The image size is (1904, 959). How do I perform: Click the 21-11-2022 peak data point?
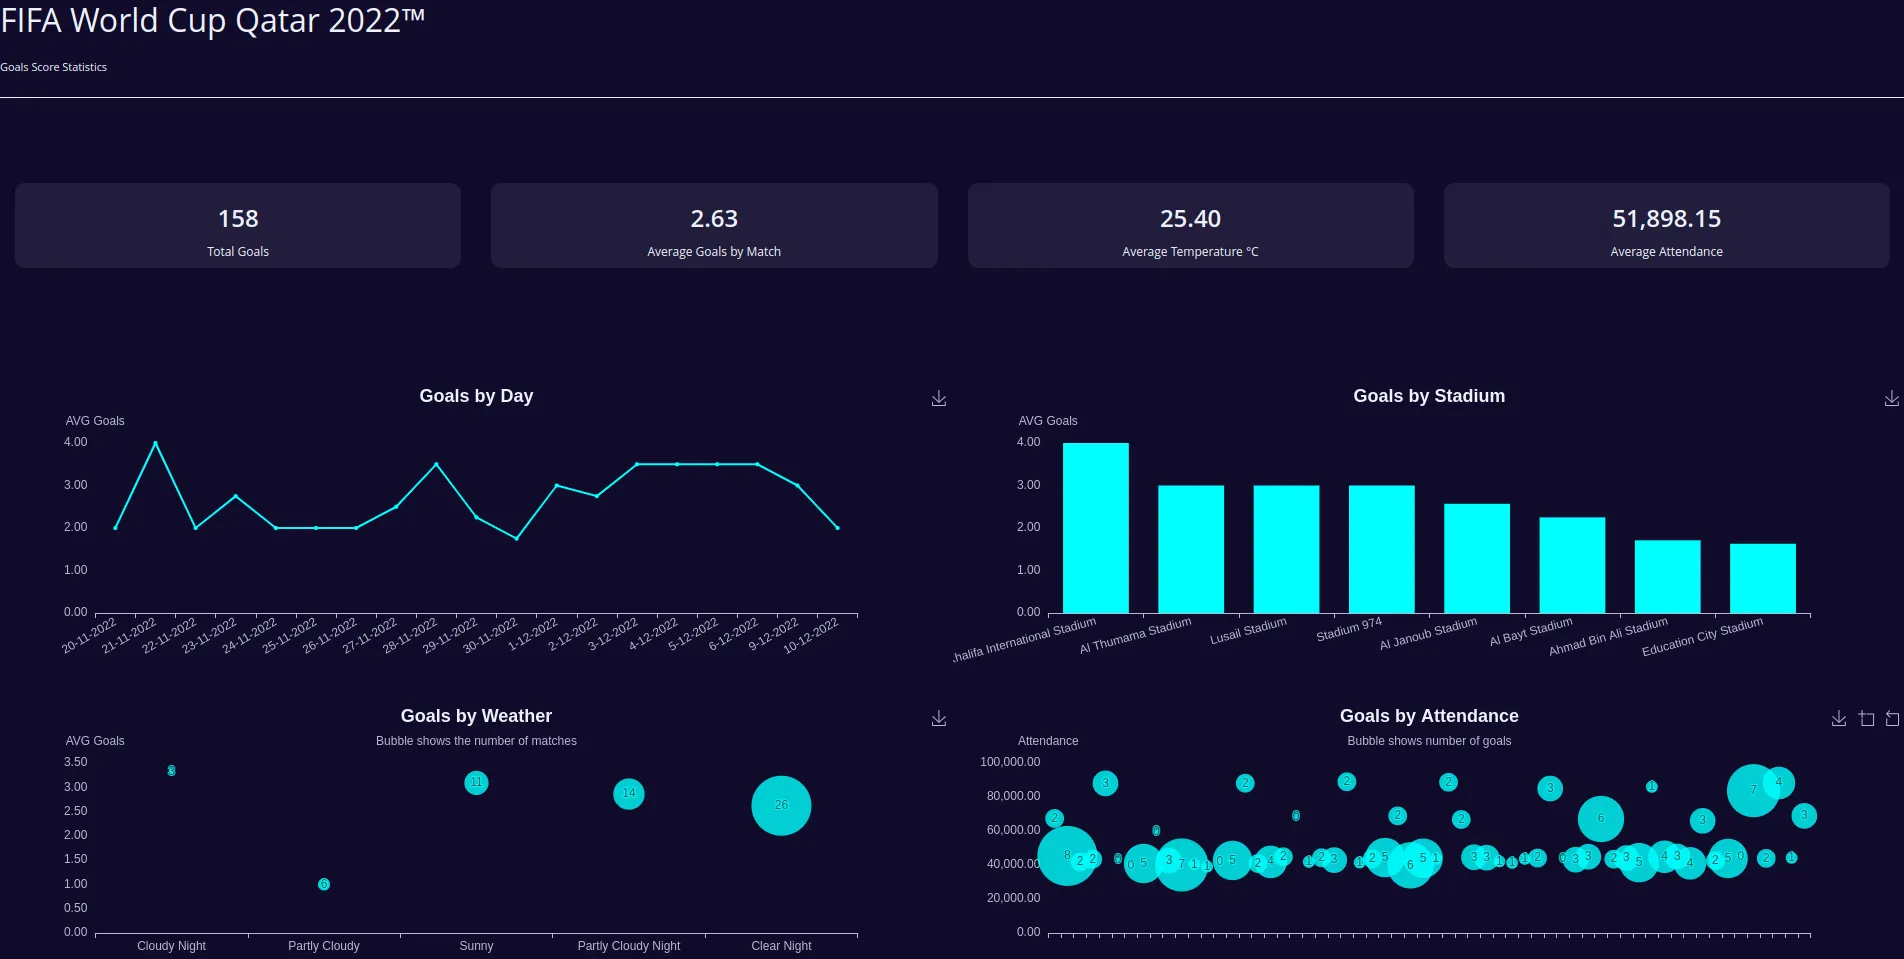155,443
